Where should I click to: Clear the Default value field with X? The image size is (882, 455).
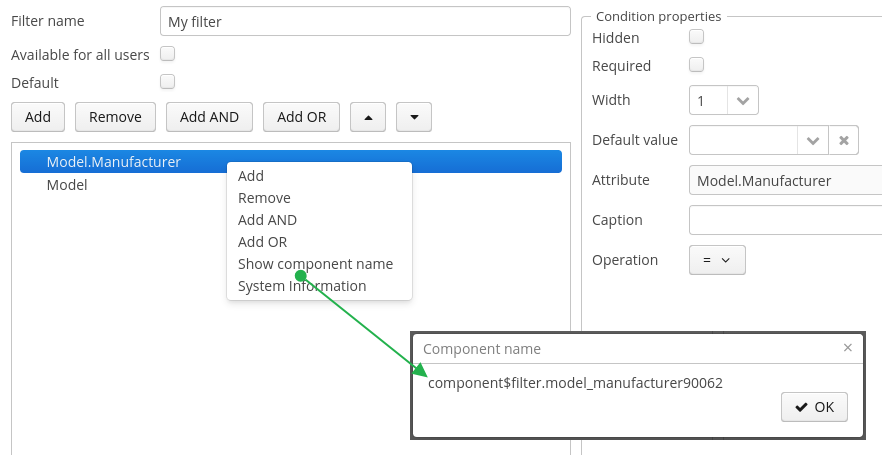844,140
